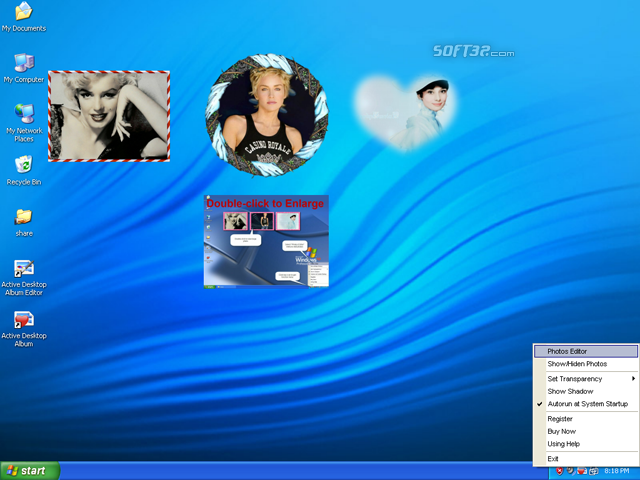Select the My Computer desktop icon

pyautogui.click(x=24, y=68)
